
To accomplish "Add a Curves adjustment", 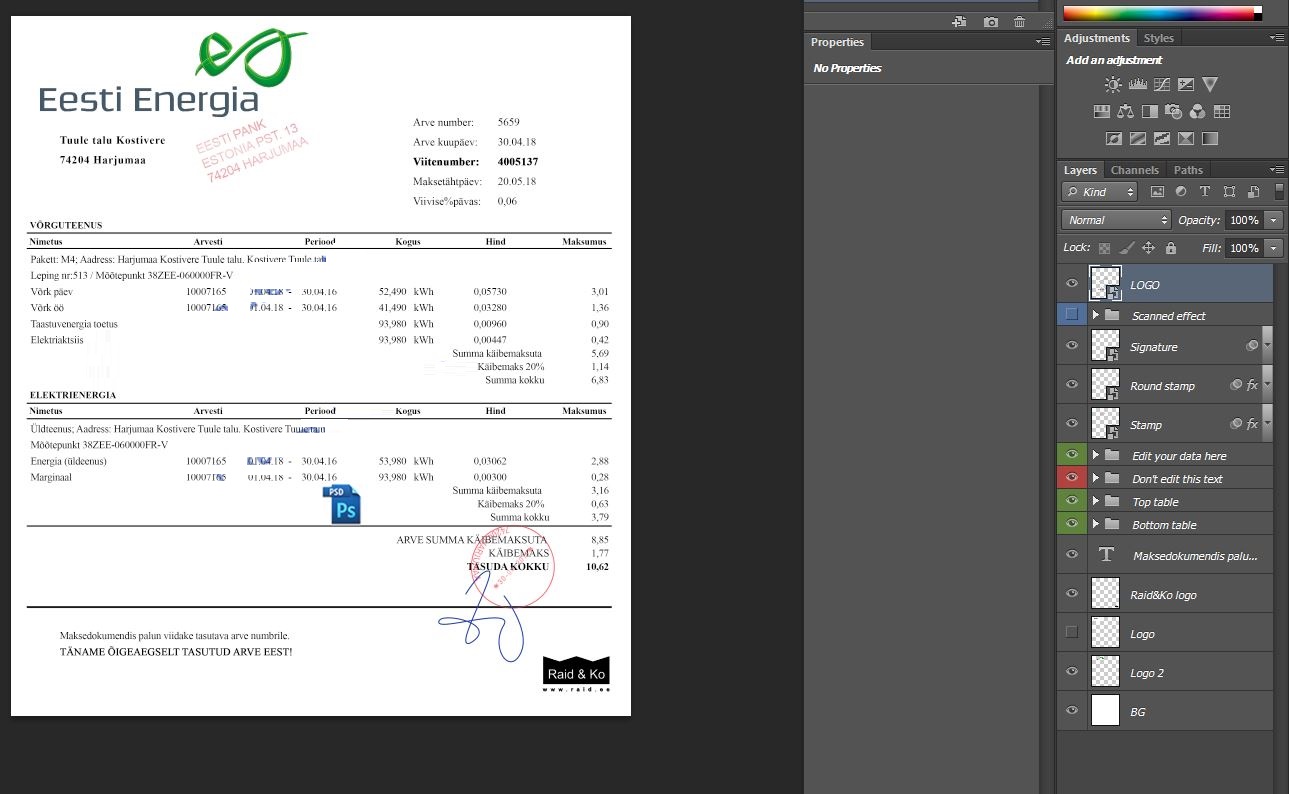I will [1161, 85].
